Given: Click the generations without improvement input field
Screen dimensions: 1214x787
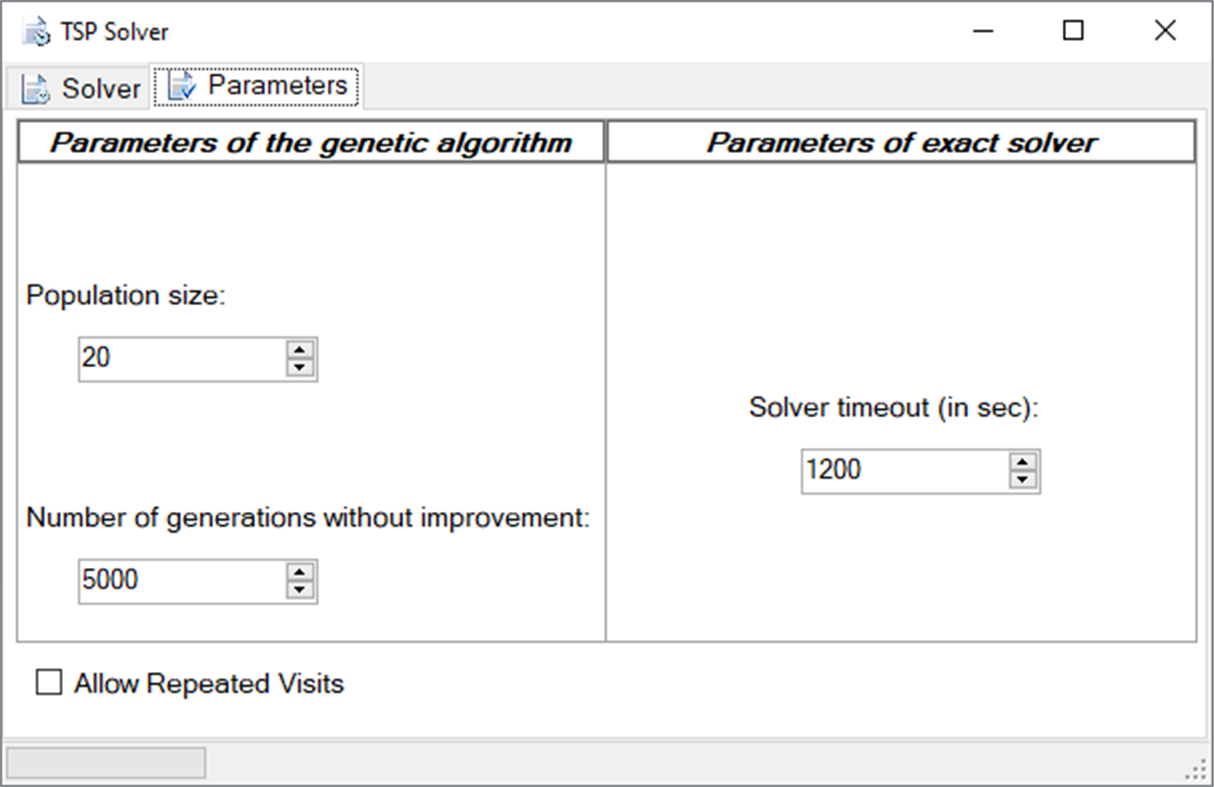Looking at the screenshot, I should (170, 581).
